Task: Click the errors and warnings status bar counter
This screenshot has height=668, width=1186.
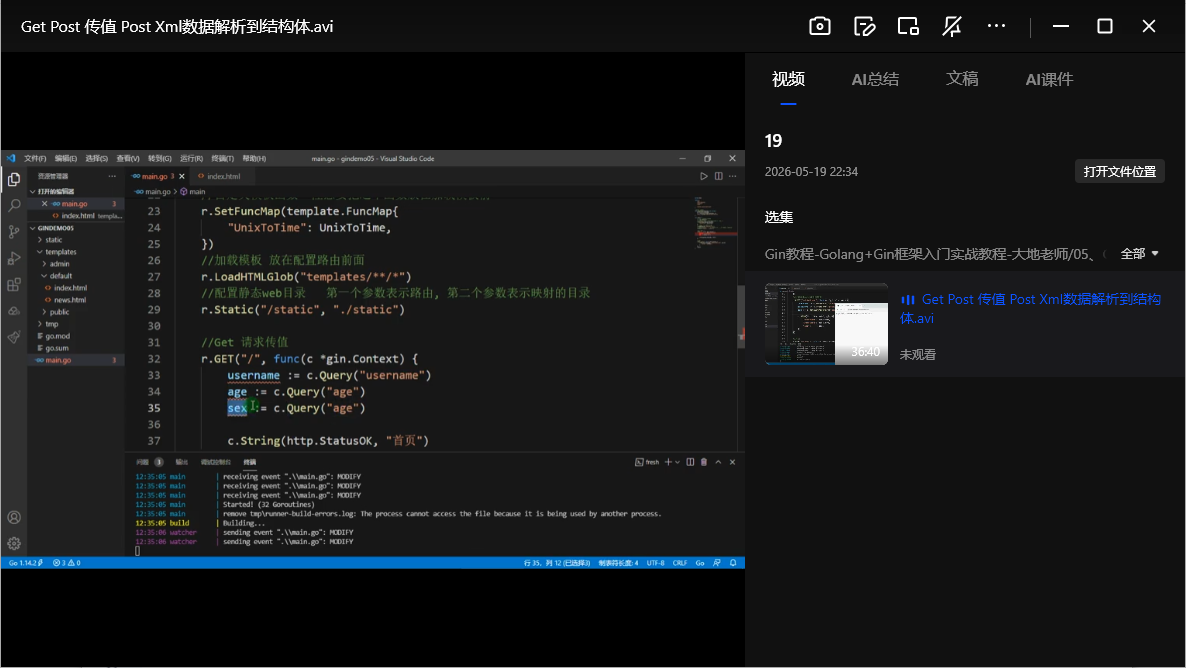Action: tap(67, 563)
